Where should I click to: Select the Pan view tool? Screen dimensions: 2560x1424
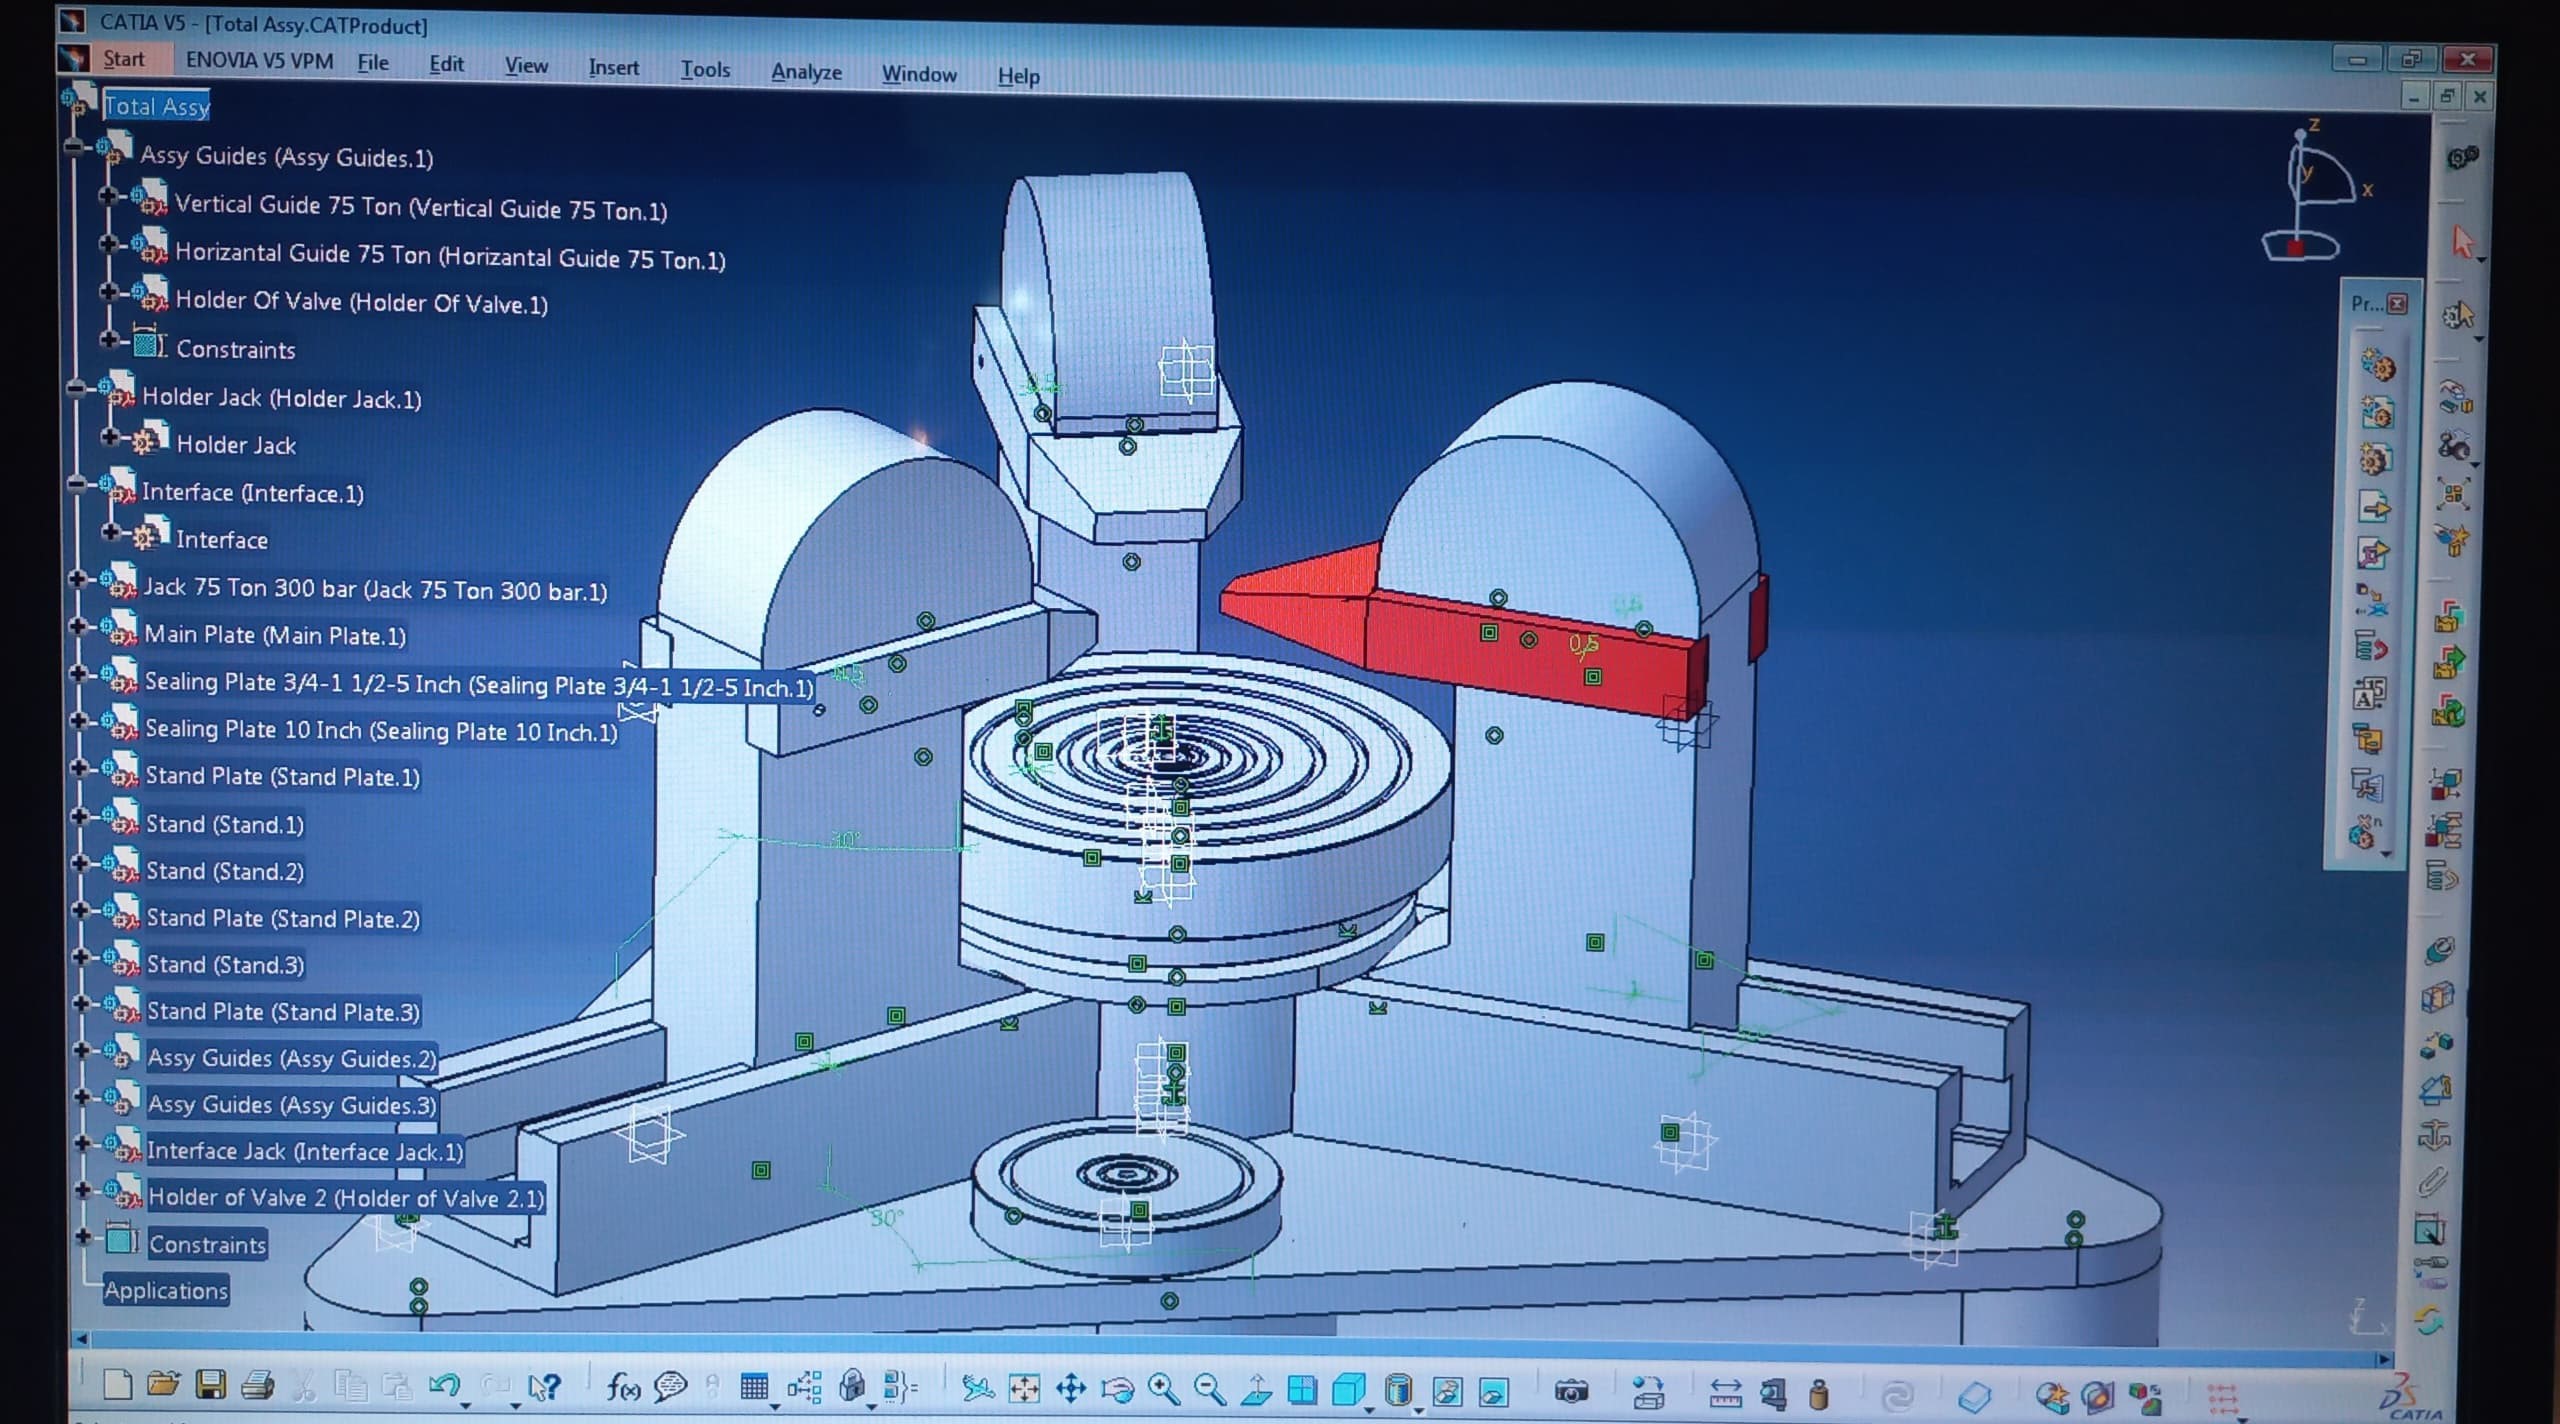(x=1071, y=1388)
